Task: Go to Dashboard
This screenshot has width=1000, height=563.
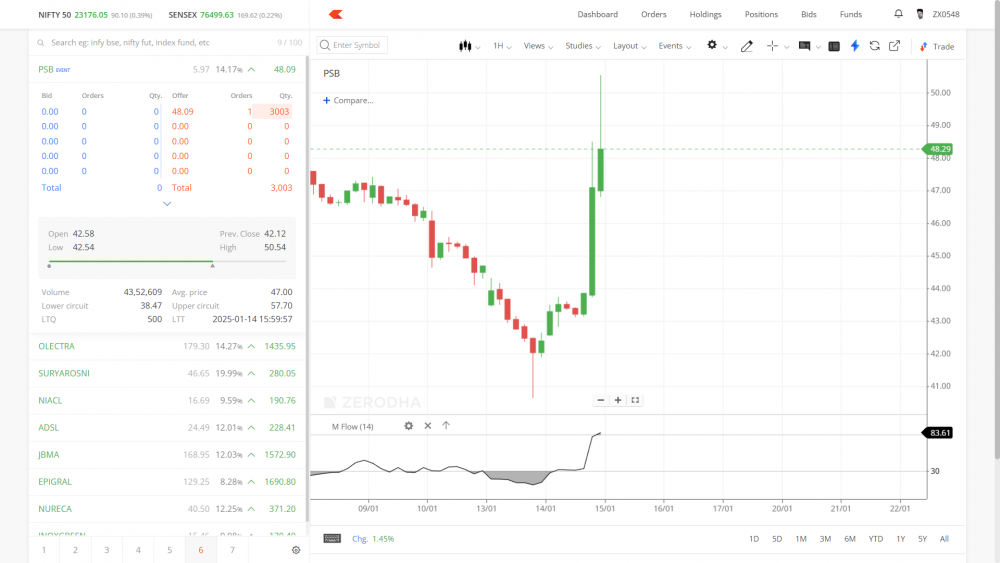Action: [598, 14]
